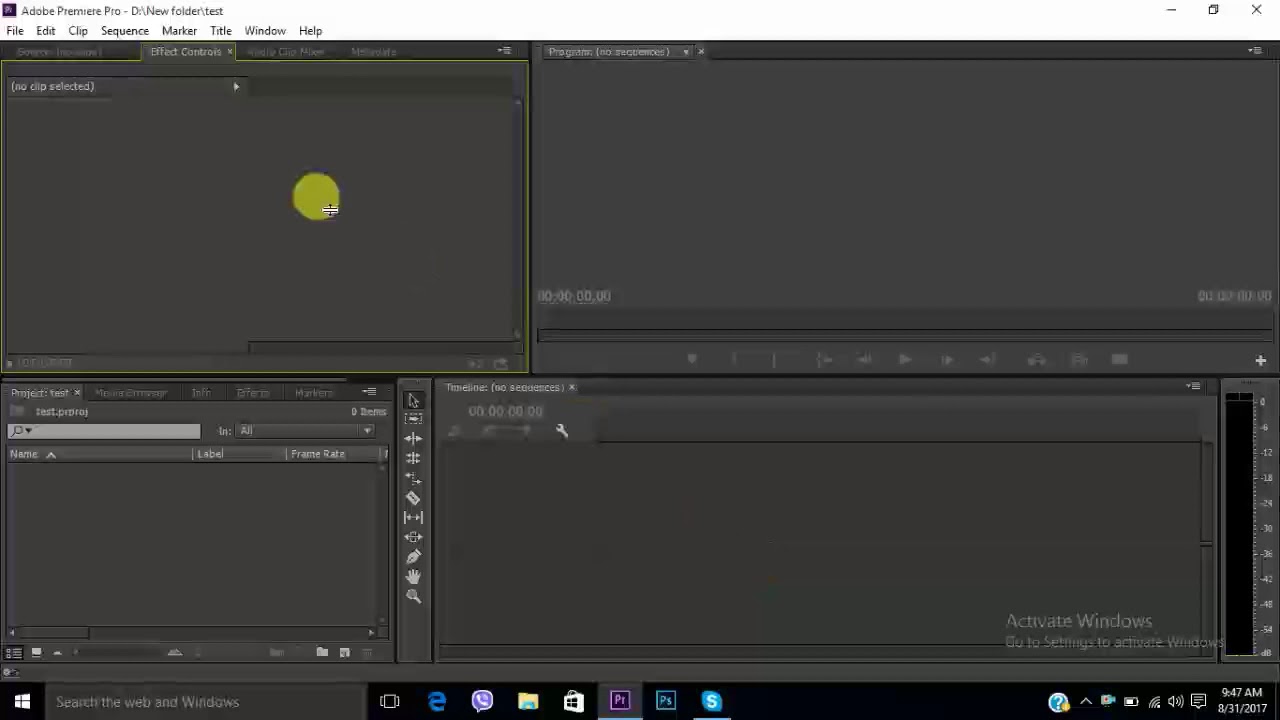Close the Program monitor tab
The width and height of the screenshot is (1280, 720).
pos(701,52)
